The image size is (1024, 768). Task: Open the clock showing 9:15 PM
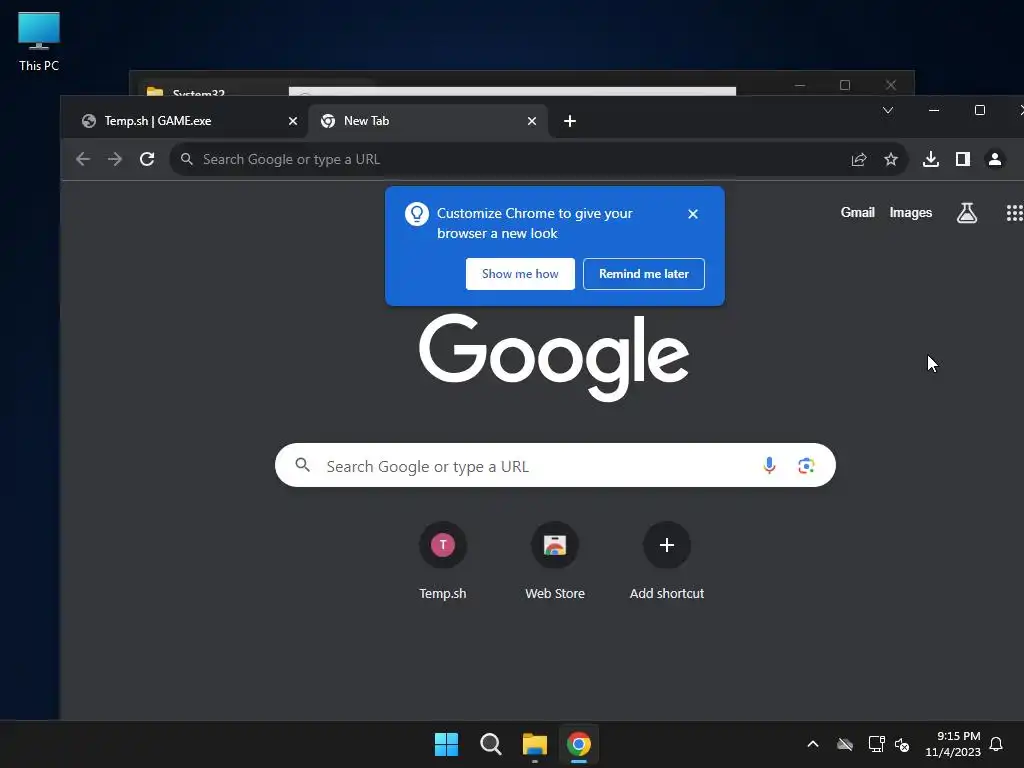coord(953,744)
